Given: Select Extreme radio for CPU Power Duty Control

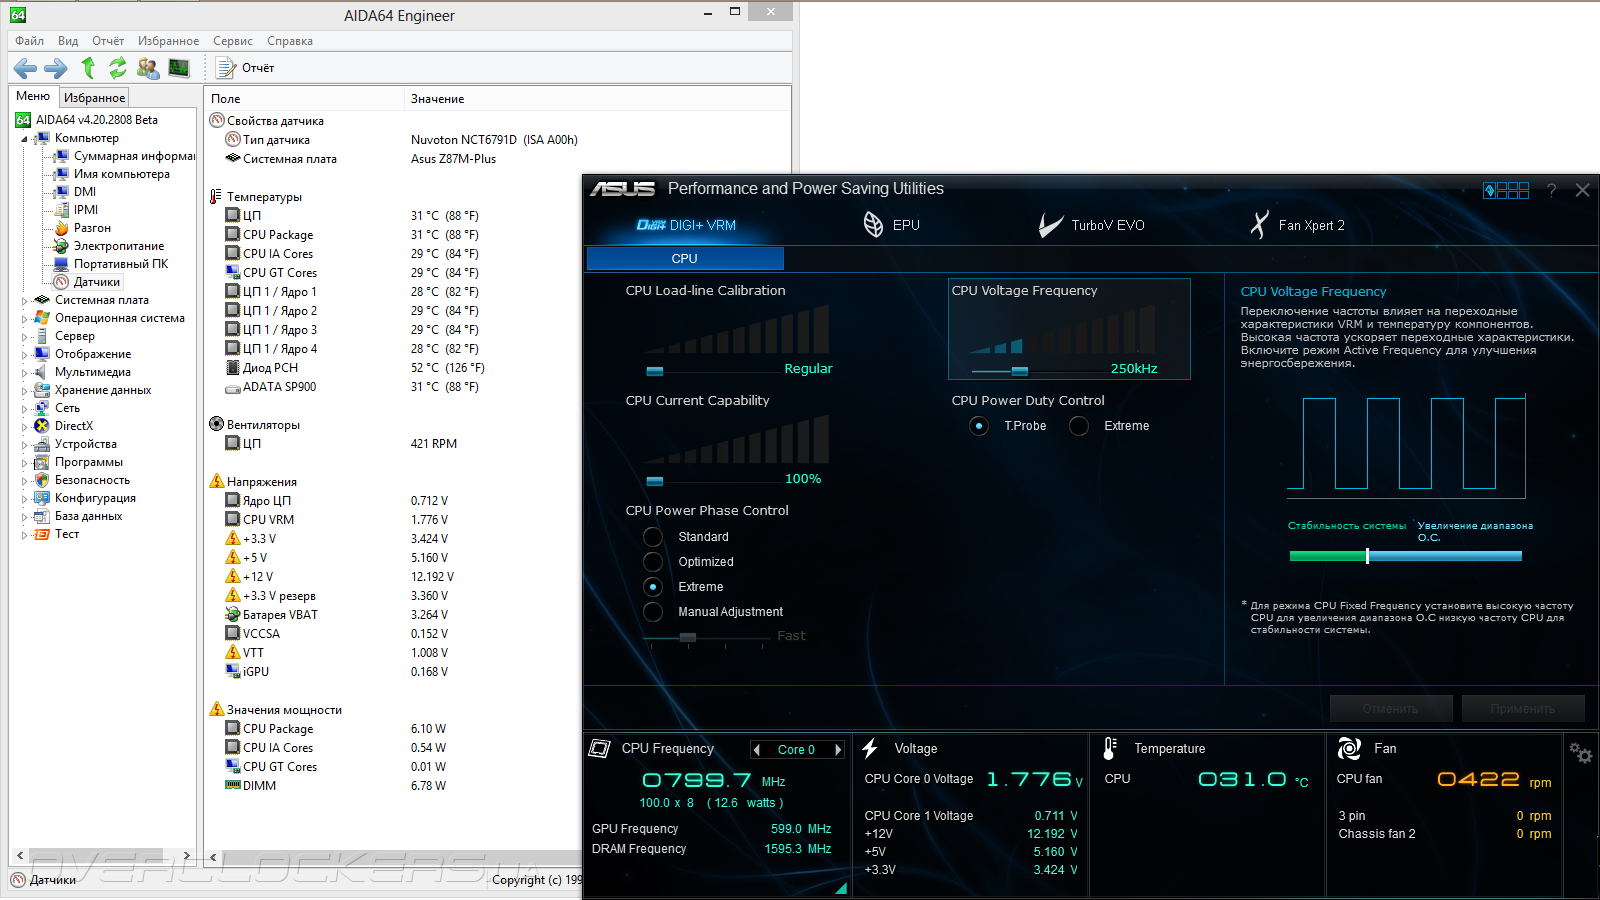Looking at the screenshot, I should click(x=1079, y=426).
